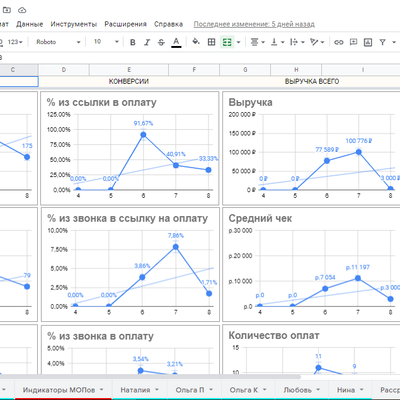
Task: Open the 123 number format dropdown
Action: (15, 42)
